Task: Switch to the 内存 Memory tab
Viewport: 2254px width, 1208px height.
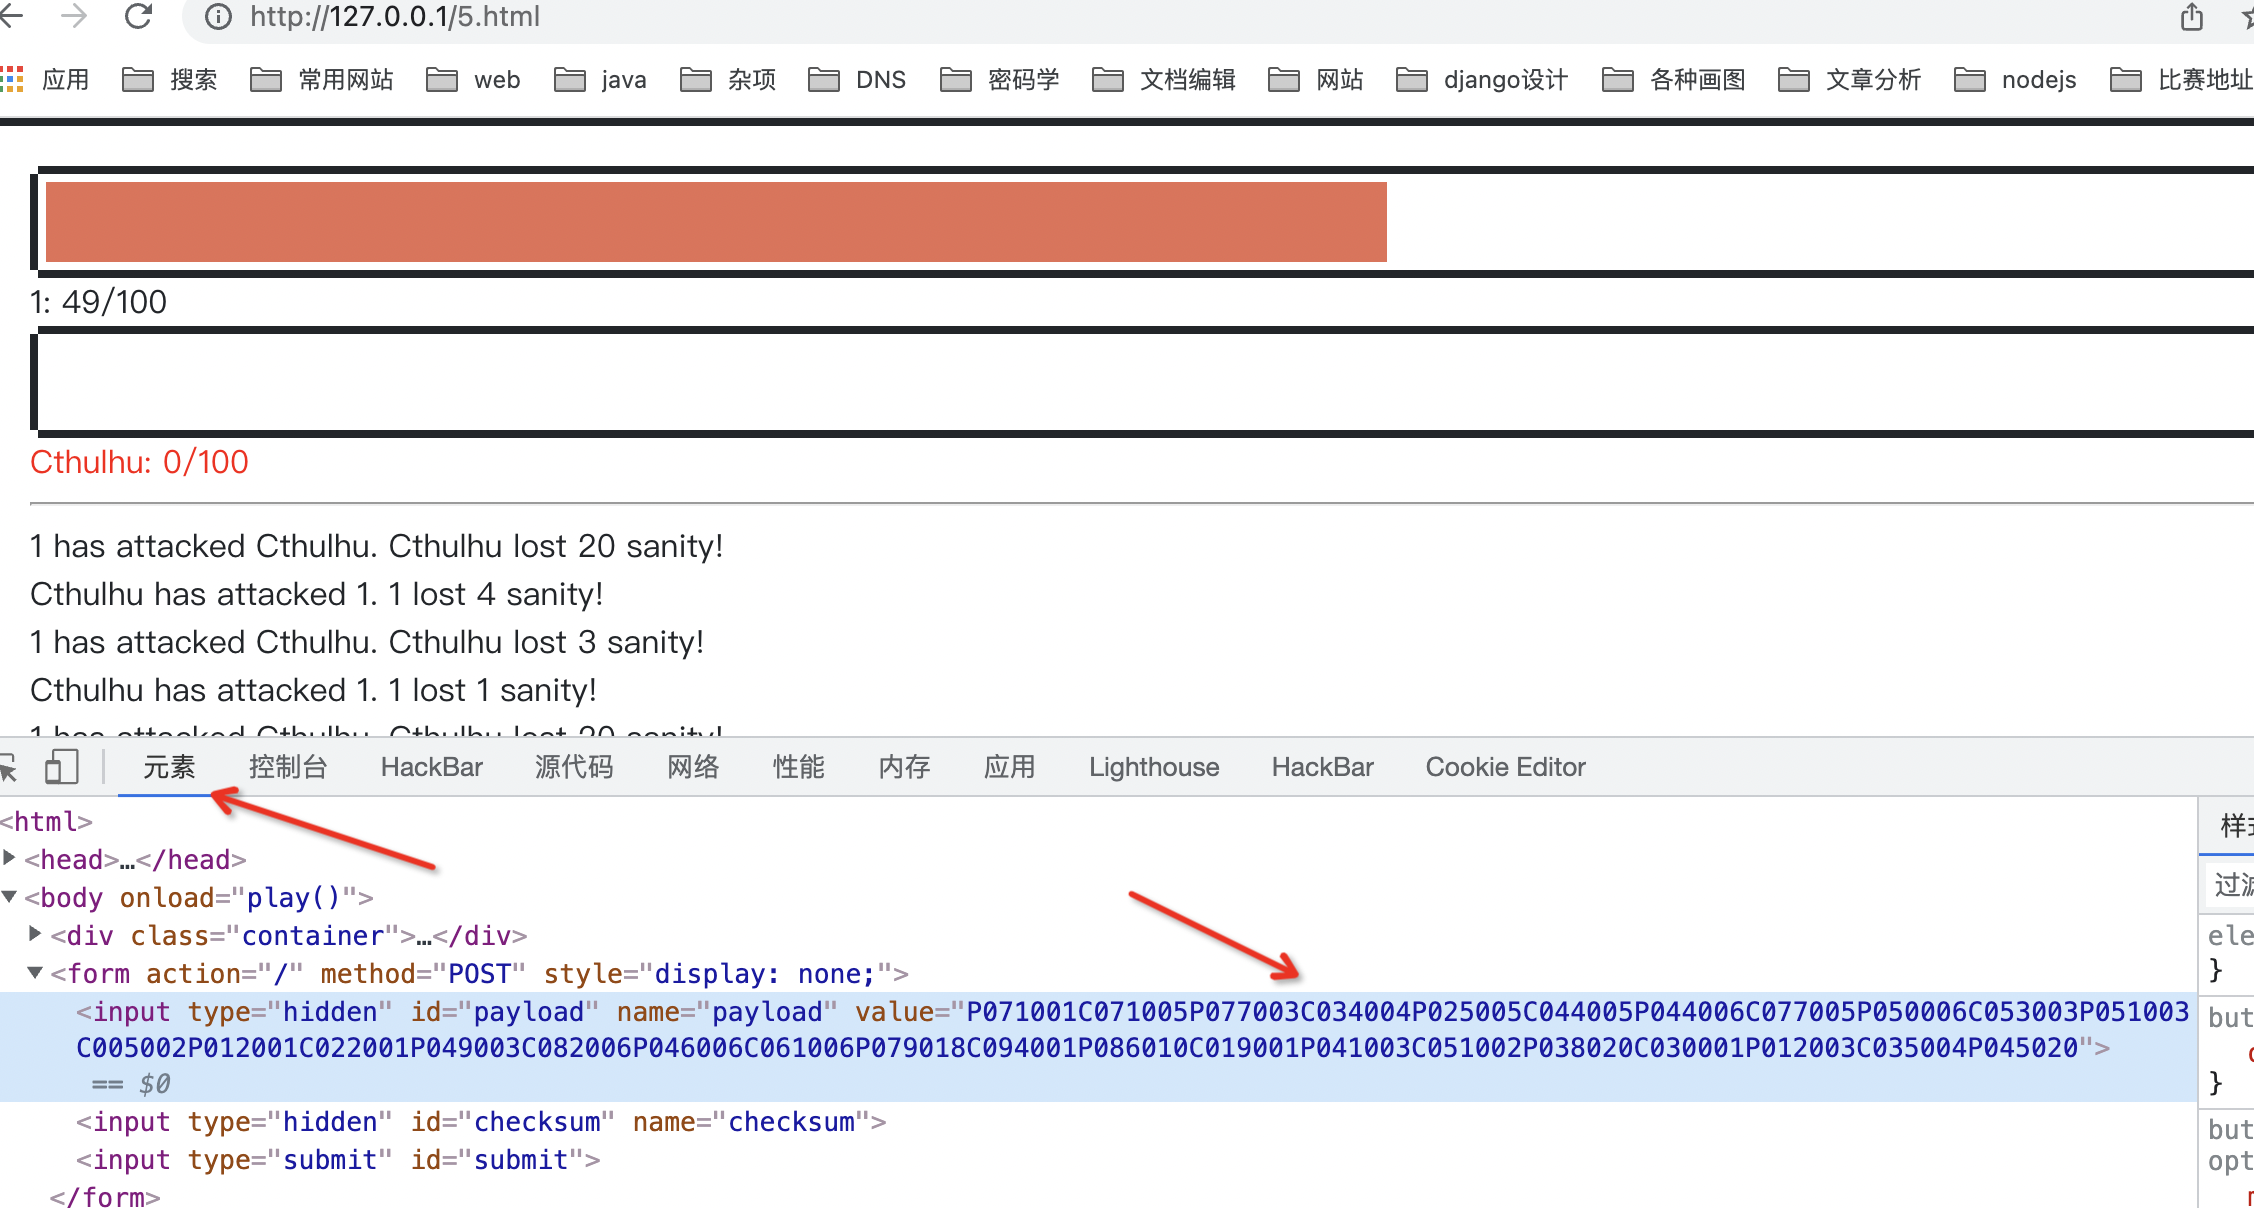Action: (904, 767)
